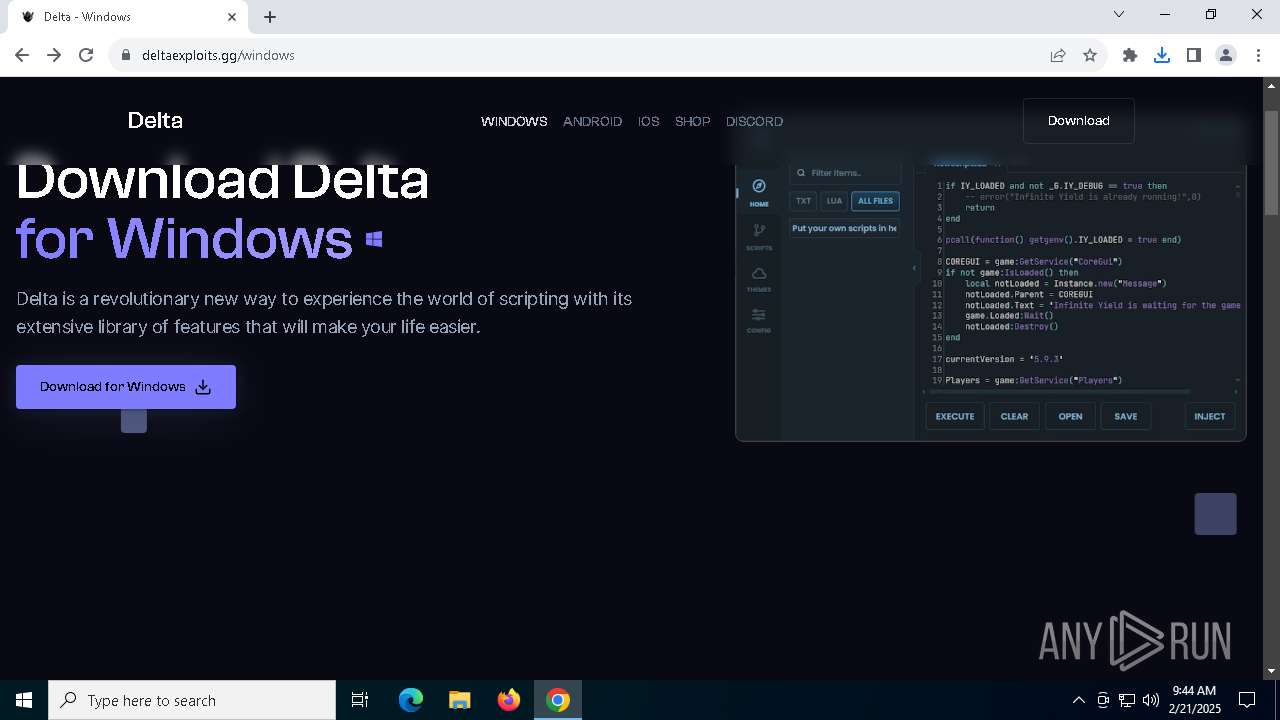Click the OPEN button in preview
The image size is (1280, 720).
point(1070,416)
